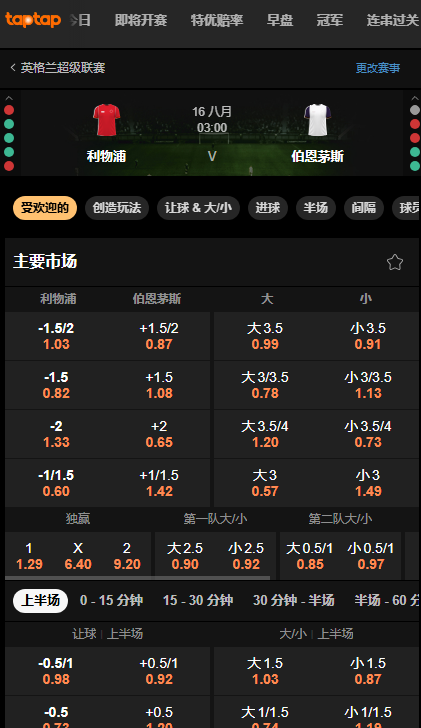Viewport: 421px width, 728px height.
Task: Select the 间隔 filter chip
Action: click(x=364, y=208)
